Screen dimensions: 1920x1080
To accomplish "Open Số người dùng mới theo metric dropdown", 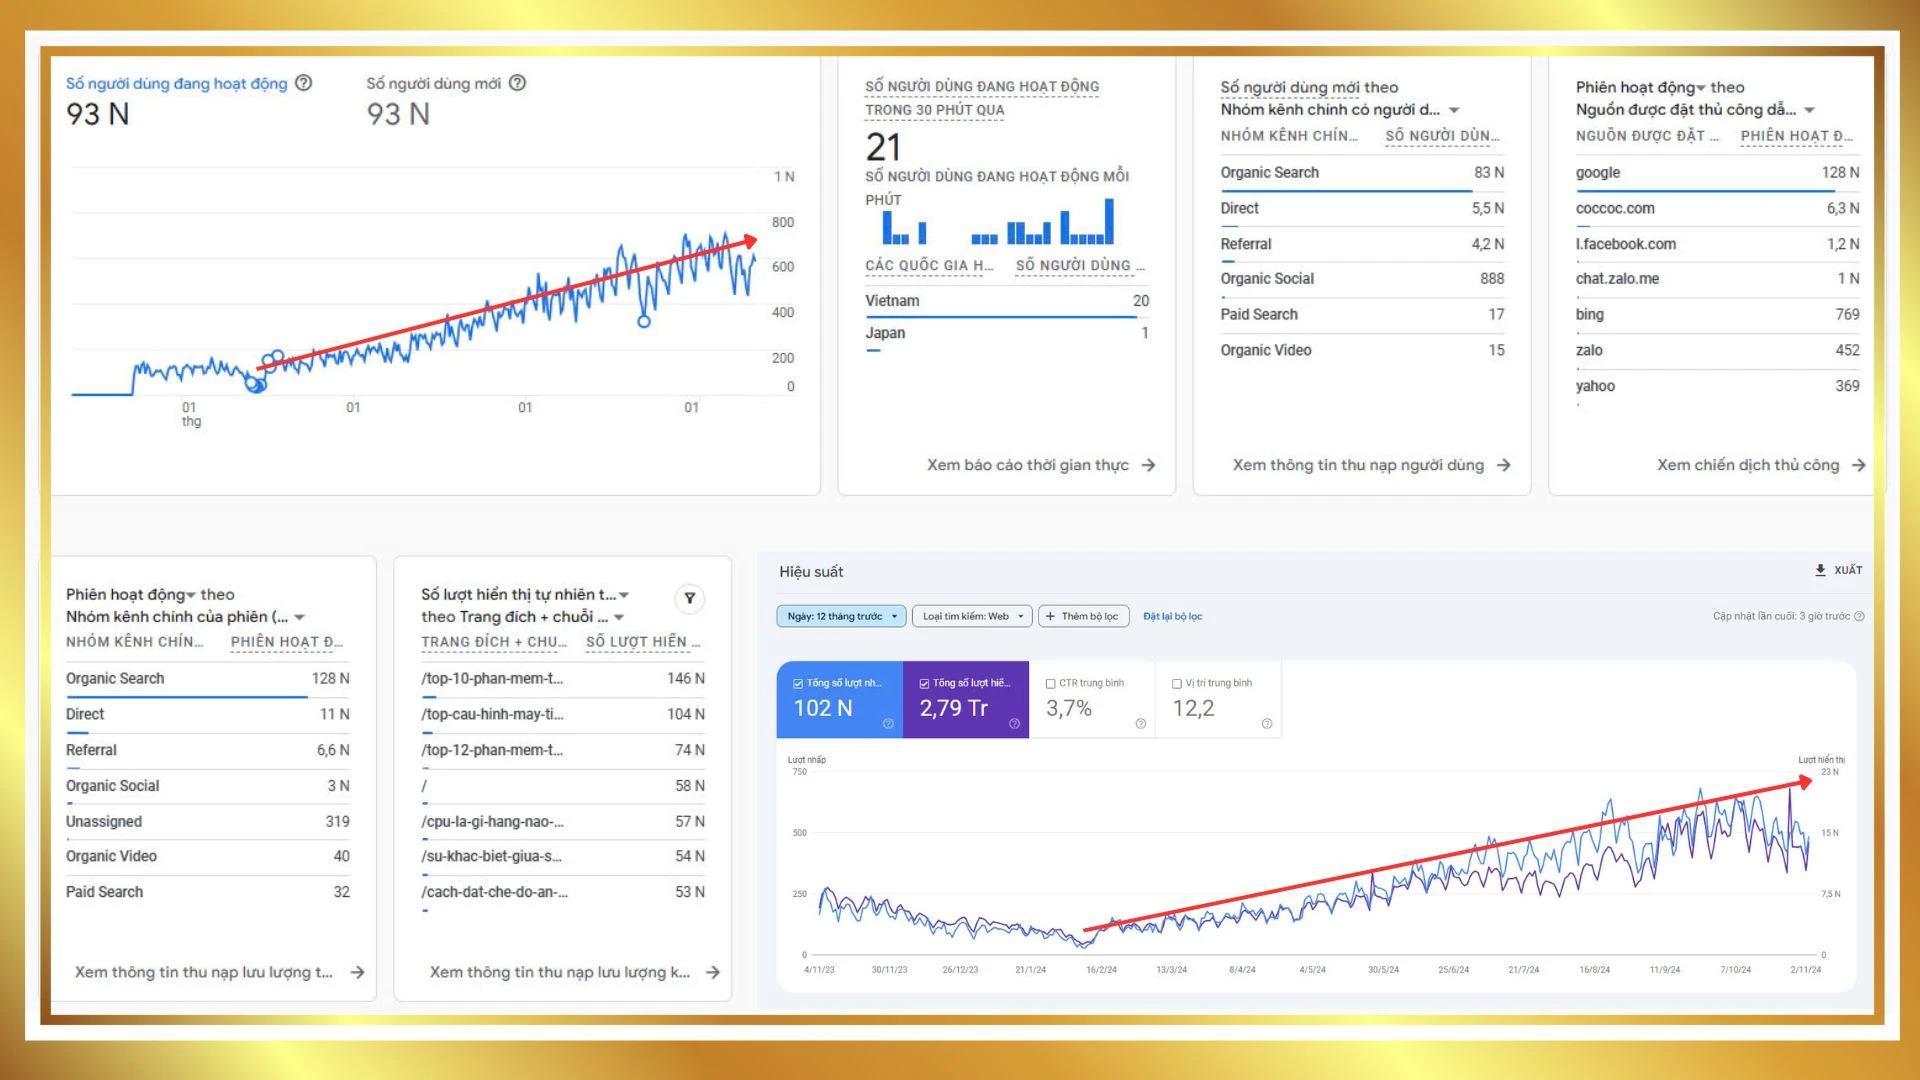I will click(1308, 88).
